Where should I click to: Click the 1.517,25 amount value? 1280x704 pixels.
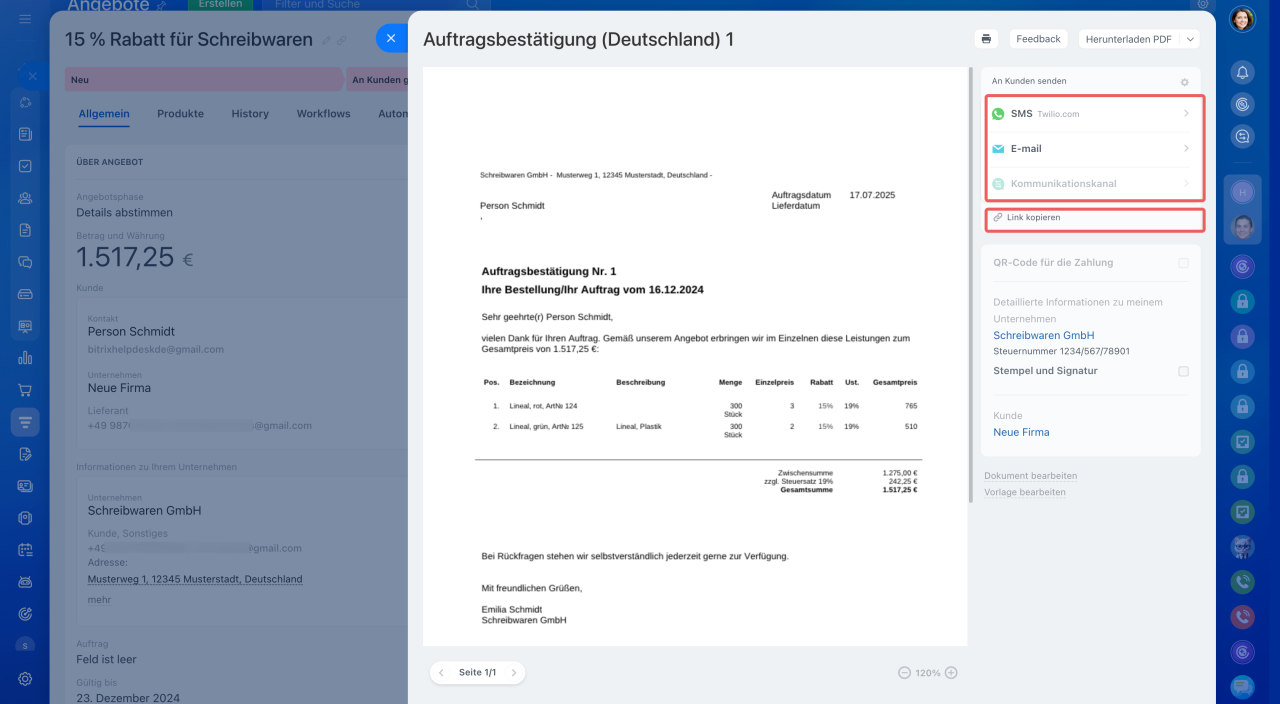125,257
